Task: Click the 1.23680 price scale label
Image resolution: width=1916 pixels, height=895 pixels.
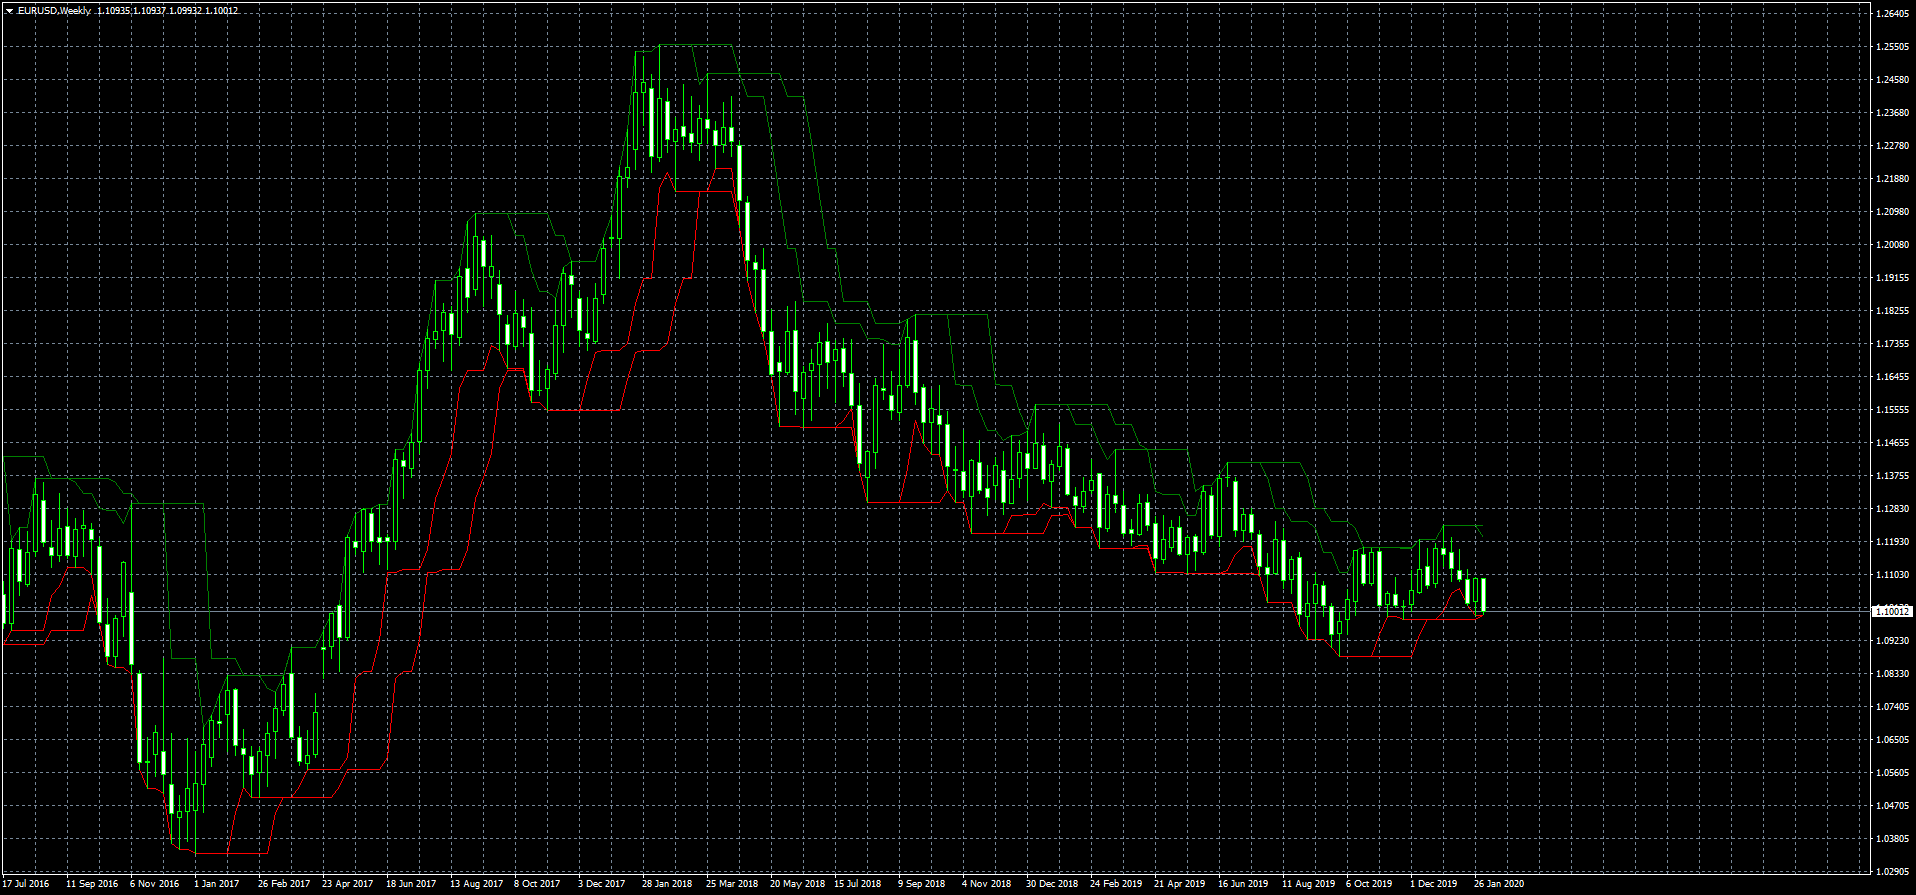Action: coord(1893,113)
